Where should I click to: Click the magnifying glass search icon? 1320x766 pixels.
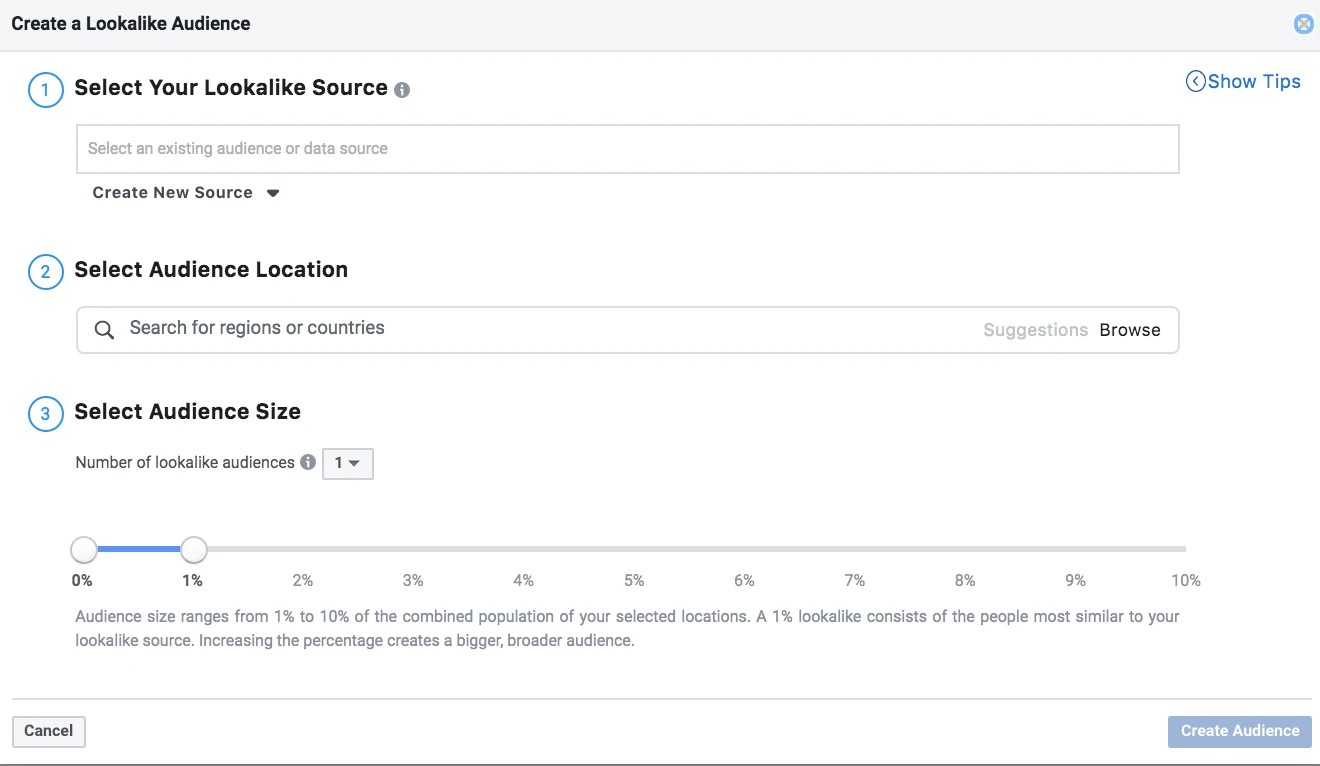pyautogui.click(x=104, y=330)
